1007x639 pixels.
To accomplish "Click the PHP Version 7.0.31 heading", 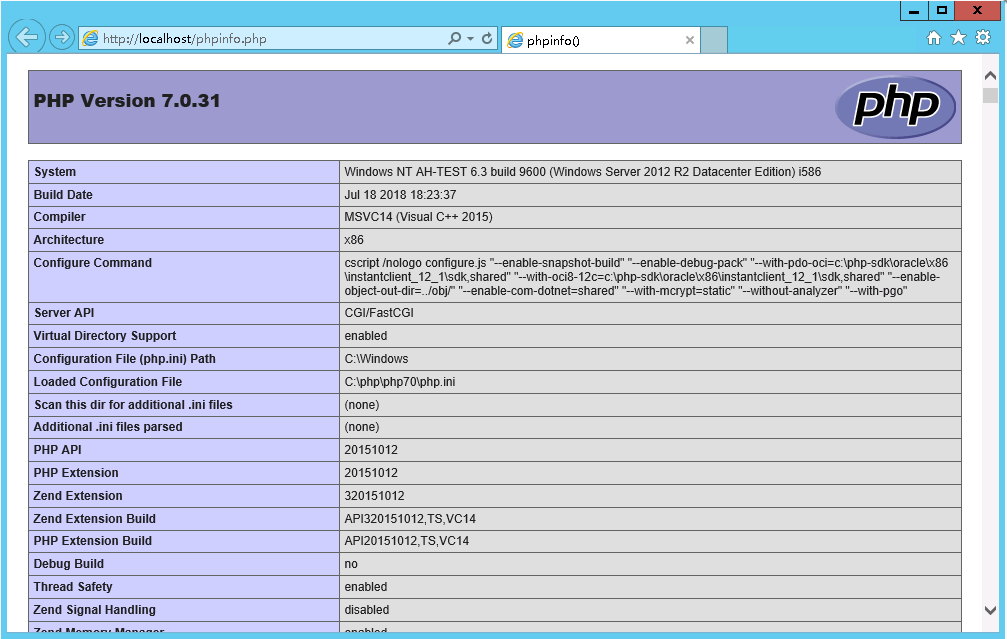I will tap(127, 101).
